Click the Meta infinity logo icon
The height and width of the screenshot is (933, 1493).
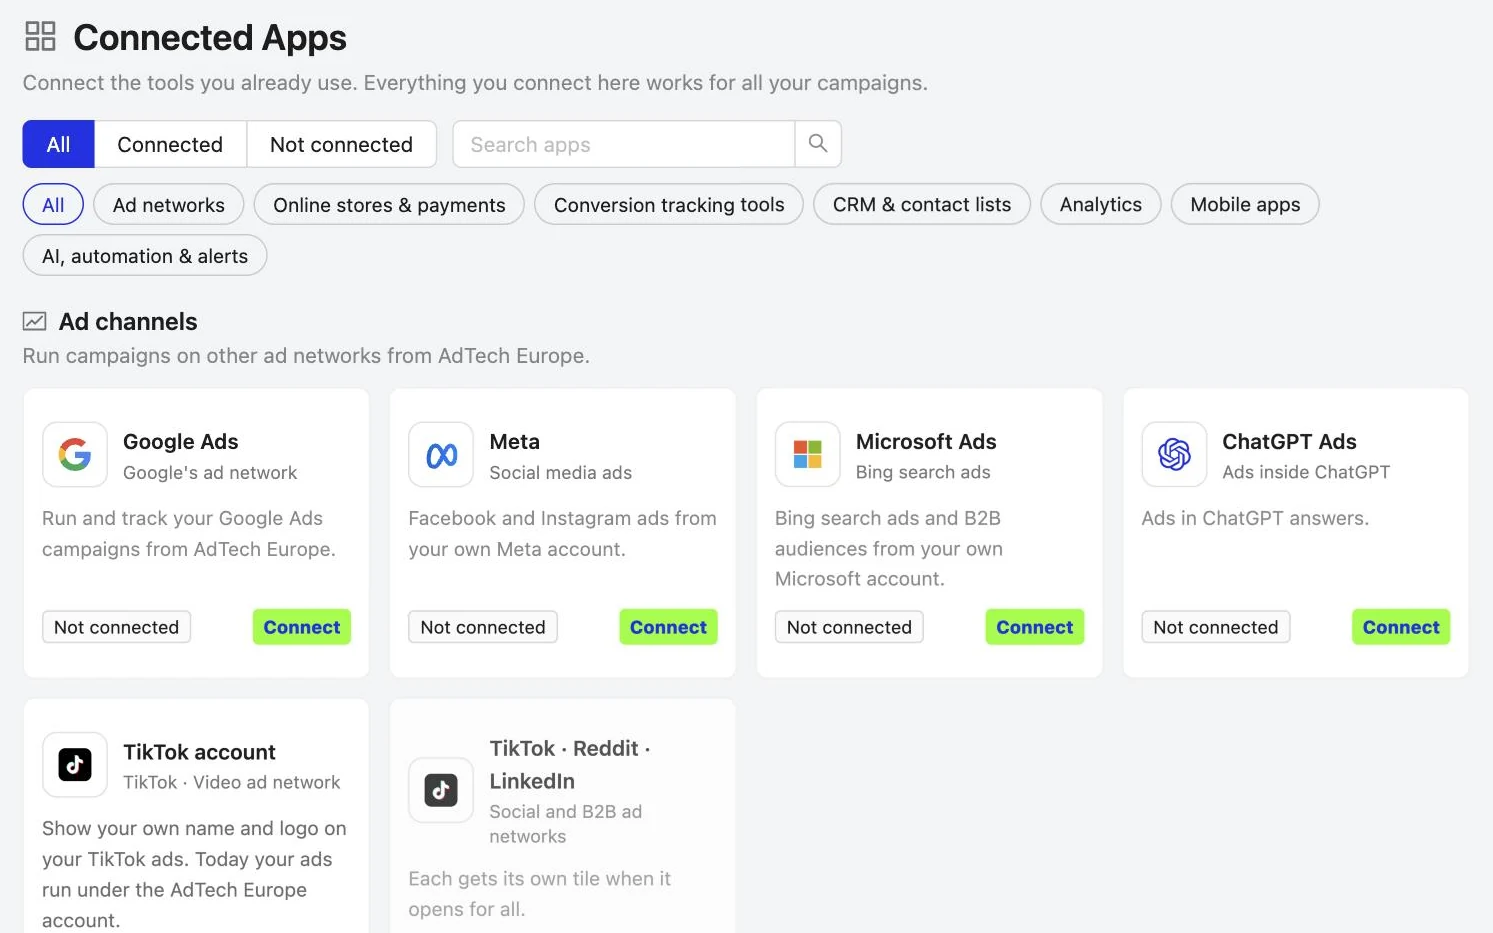441,455
